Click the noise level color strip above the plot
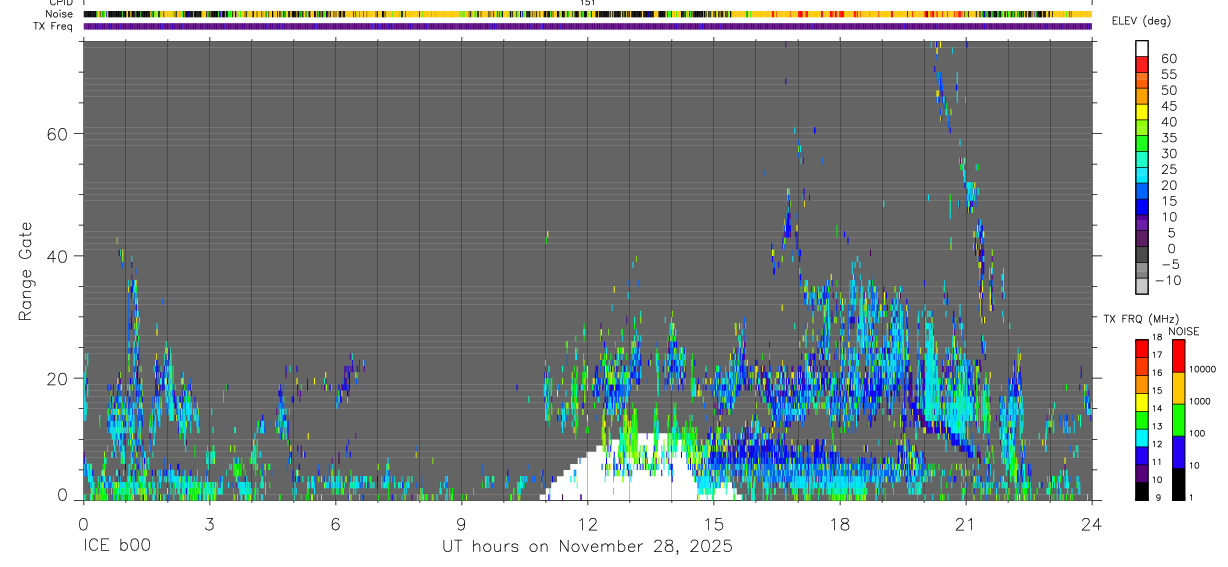 (587, 14)
